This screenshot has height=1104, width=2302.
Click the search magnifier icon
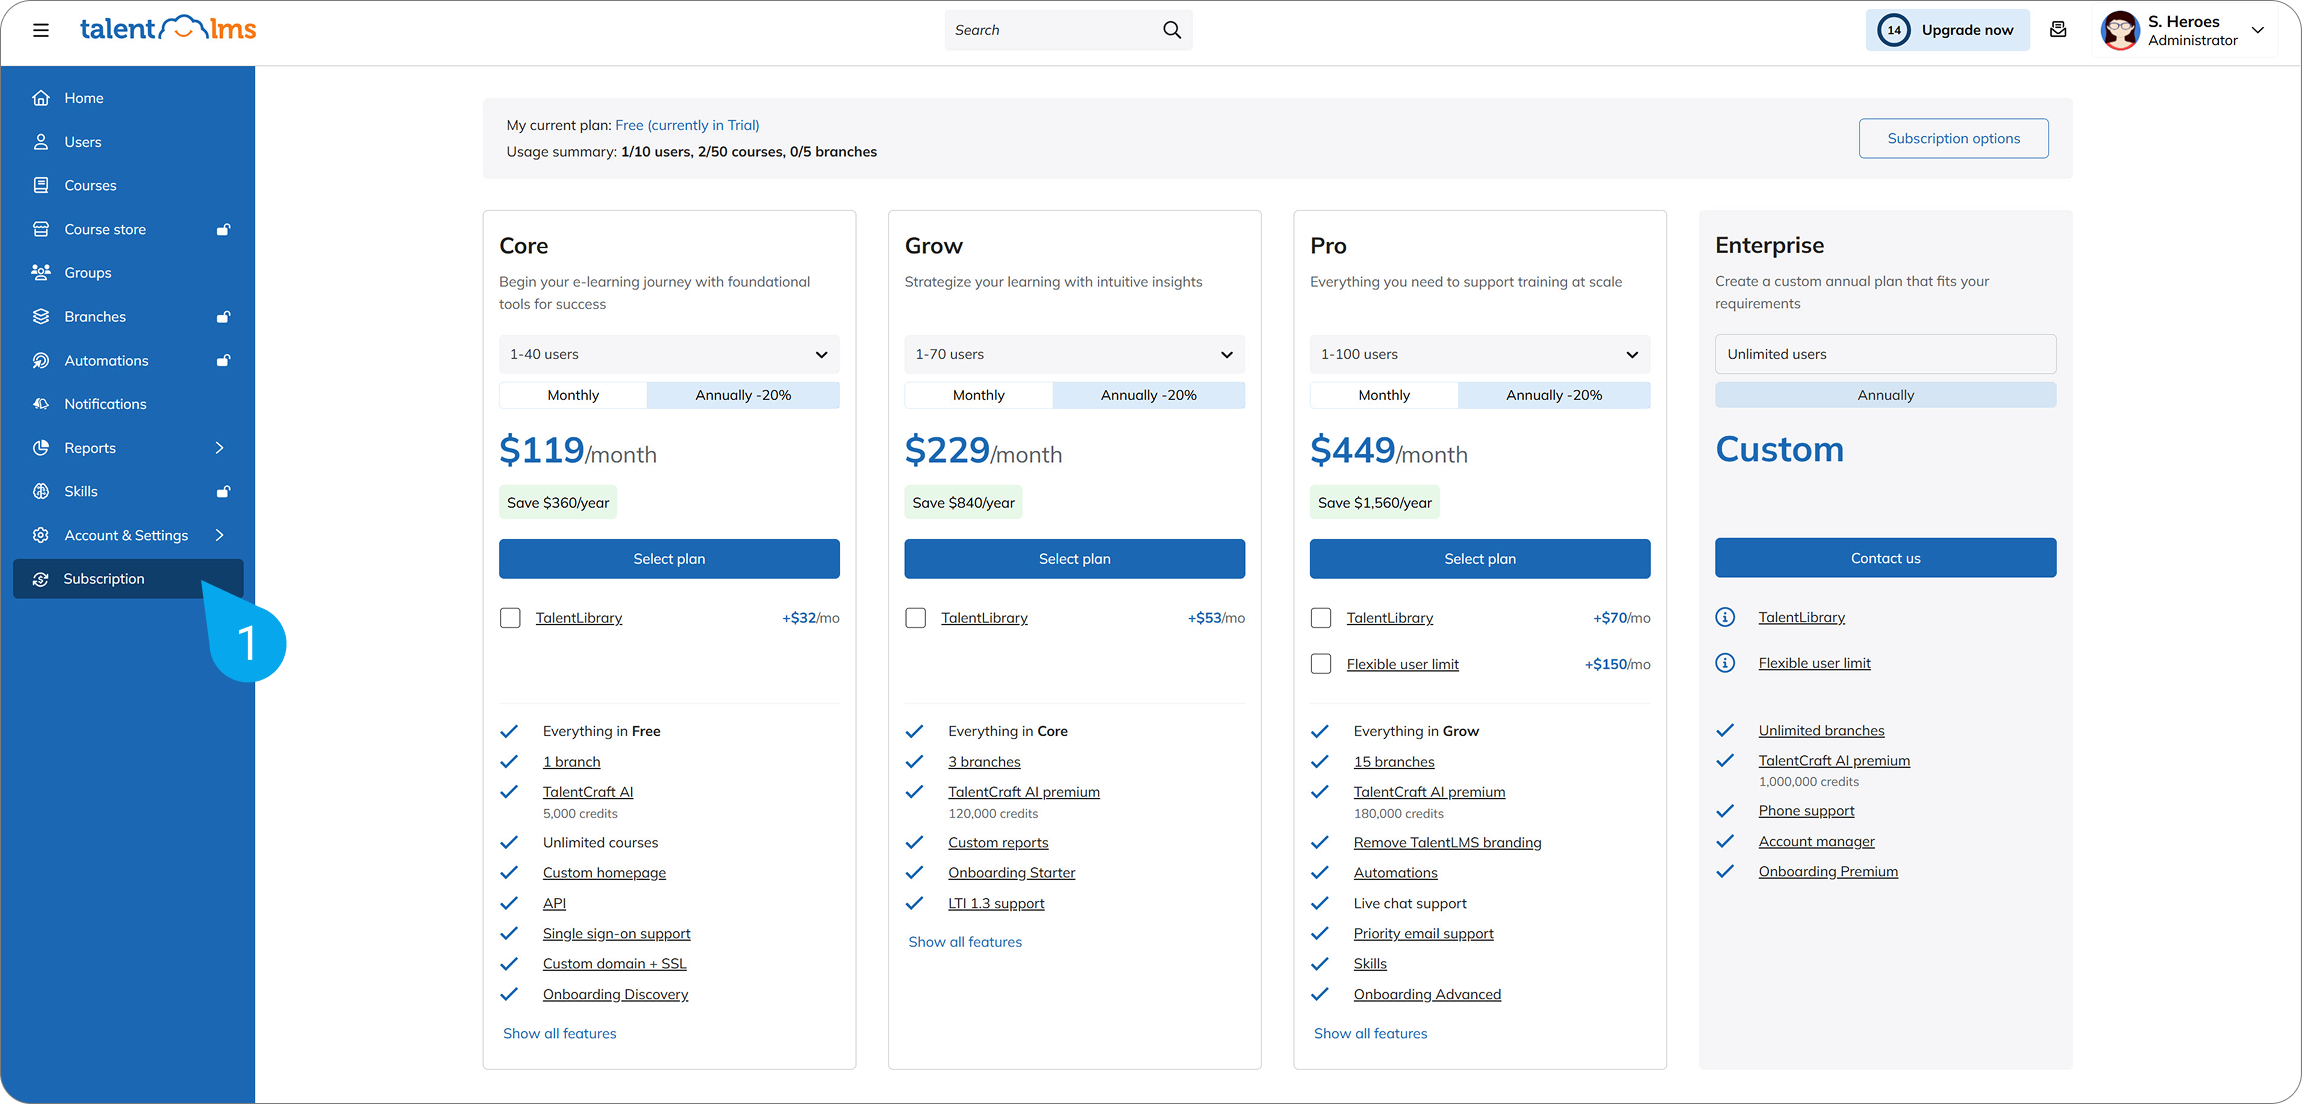pos(1172,30)
